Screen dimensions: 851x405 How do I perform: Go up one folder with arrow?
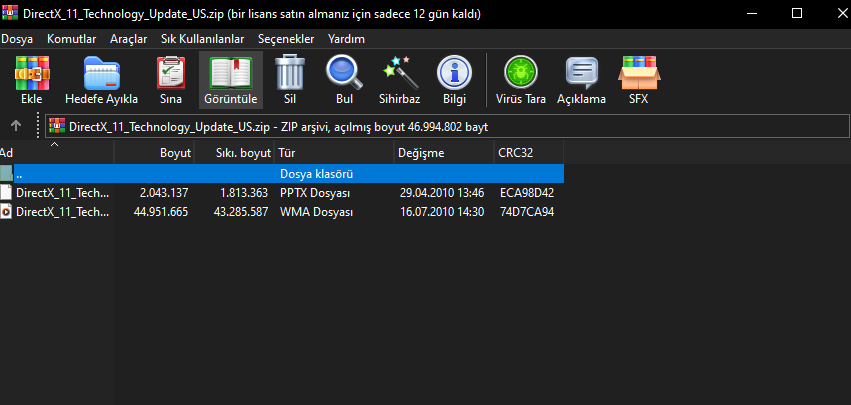pyautogui.click(x=16, y=126)
